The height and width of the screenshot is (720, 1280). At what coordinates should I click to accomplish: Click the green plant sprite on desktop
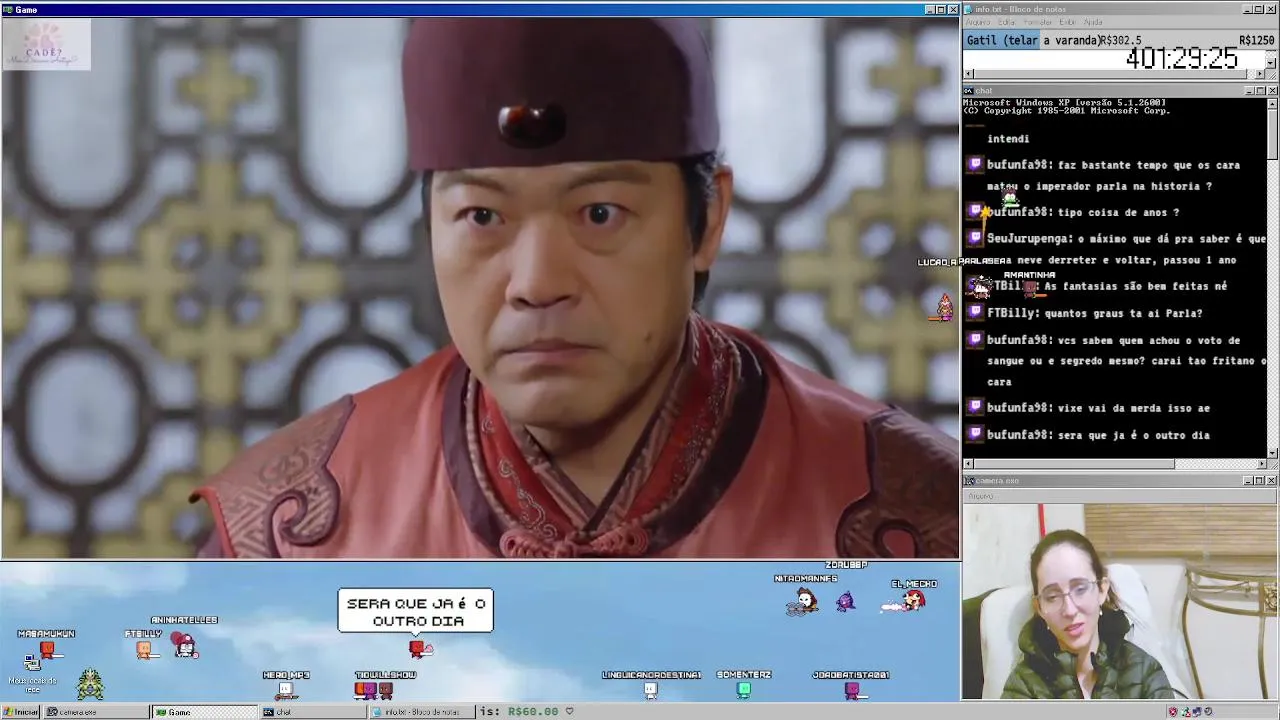click(90, 684)
